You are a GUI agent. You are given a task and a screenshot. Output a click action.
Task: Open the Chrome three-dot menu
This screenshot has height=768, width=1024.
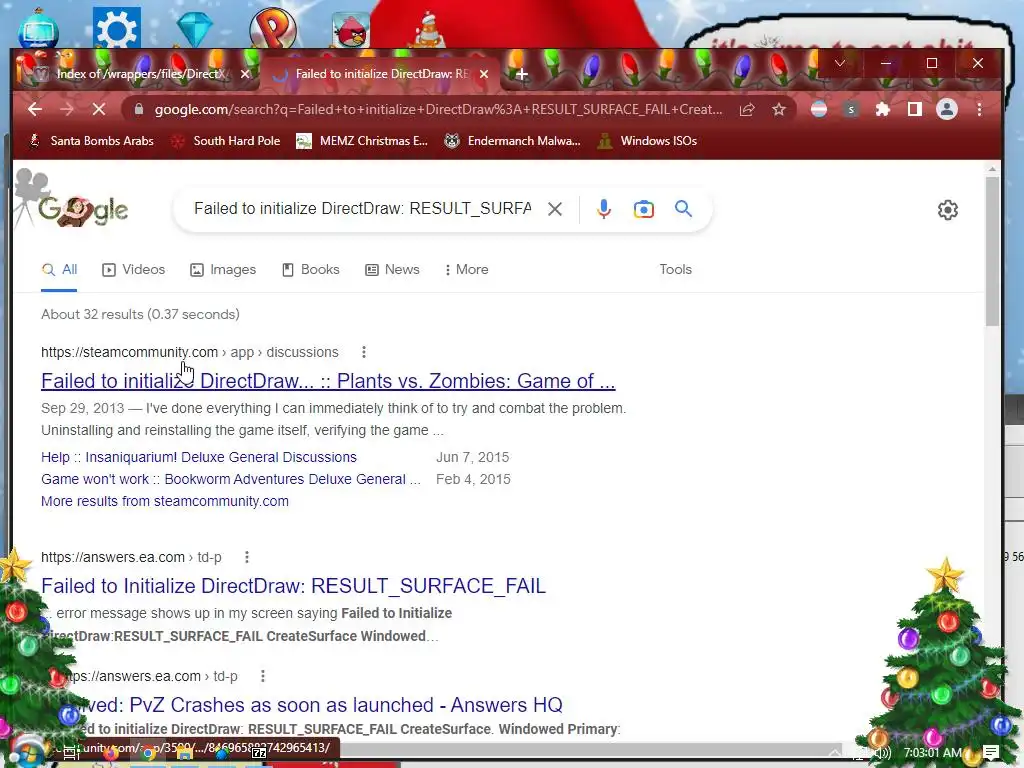click(x=979, y=109)
